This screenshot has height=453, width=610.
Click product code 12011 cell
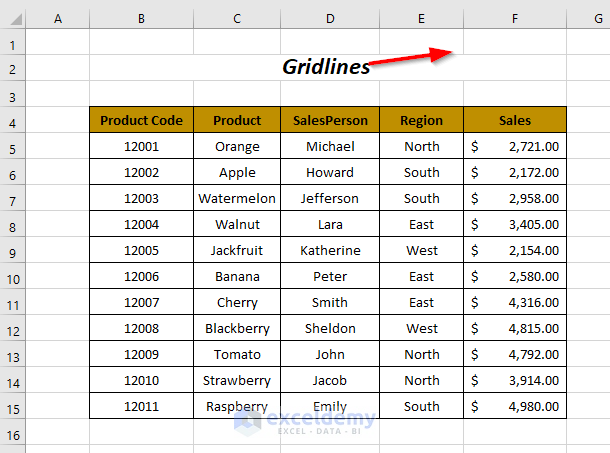141,406
